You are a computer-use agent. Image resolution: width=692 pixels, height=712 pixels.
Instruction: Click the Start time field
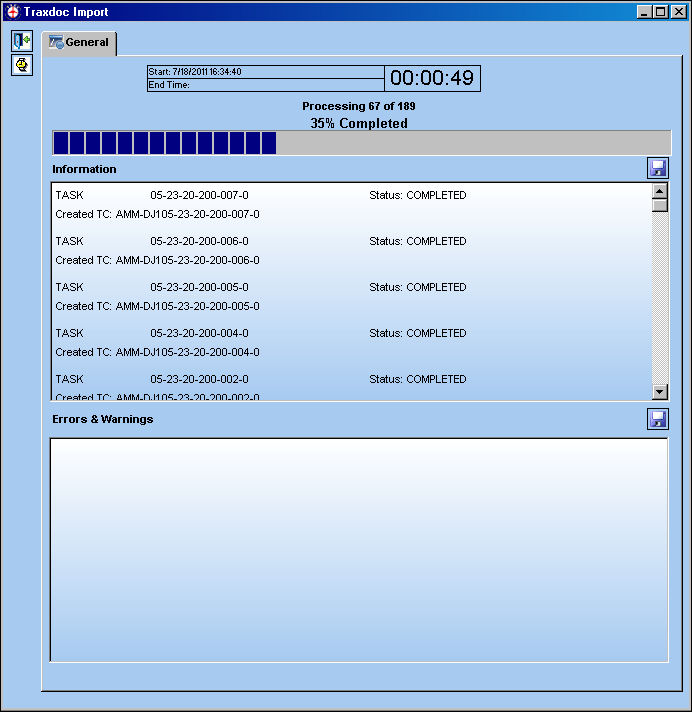[266, 72]
